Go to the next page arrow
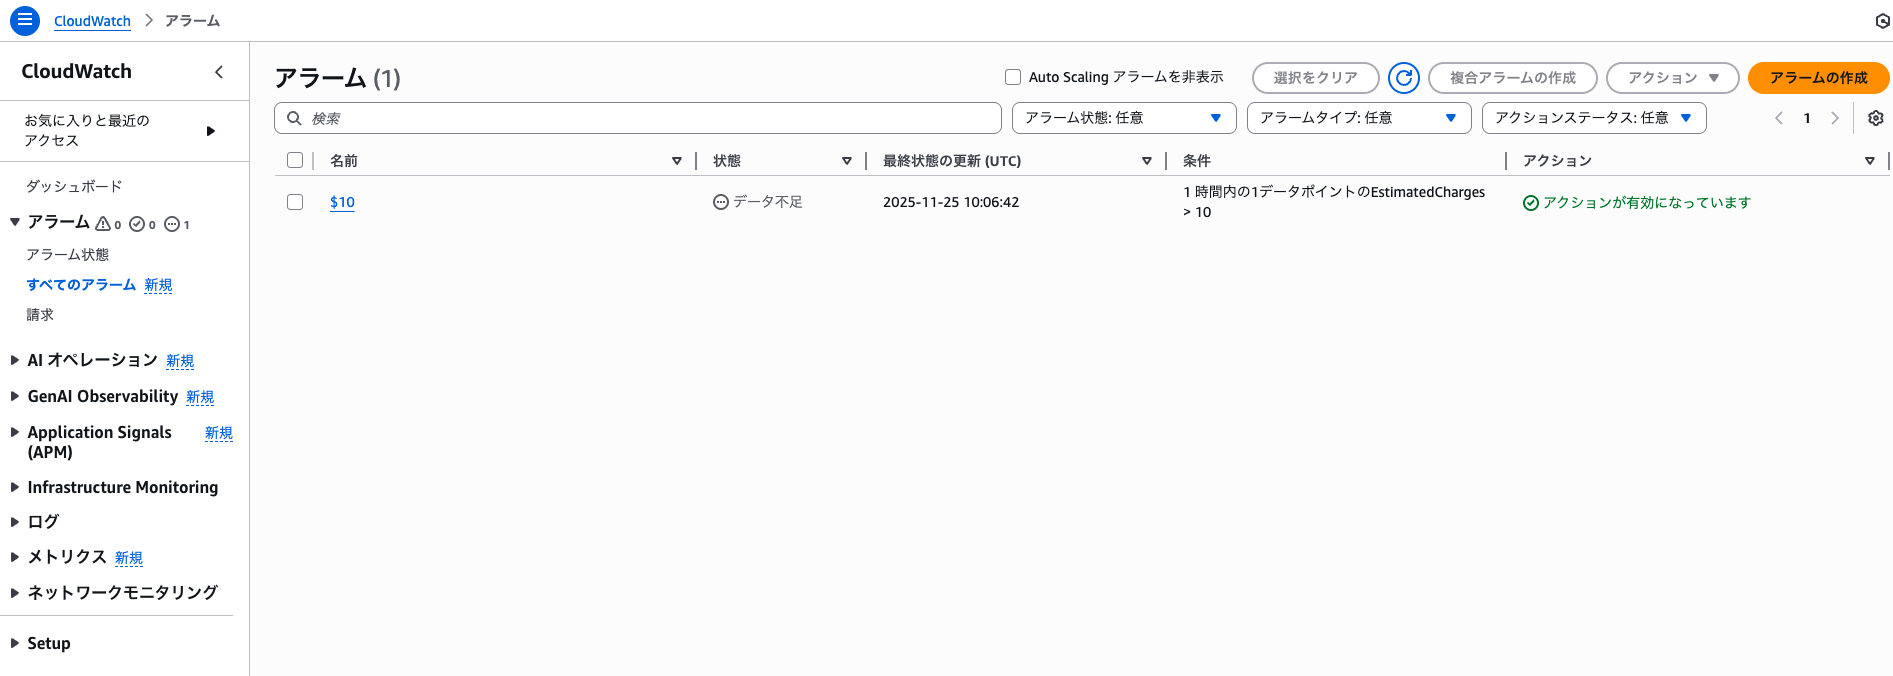Viewport: 1893px width, 676px height. tap(1835, 118)
